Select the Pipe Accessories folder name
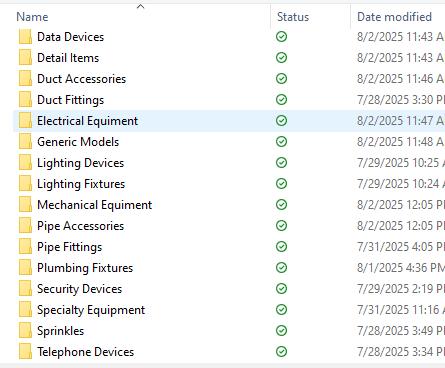 coord(80,226)
